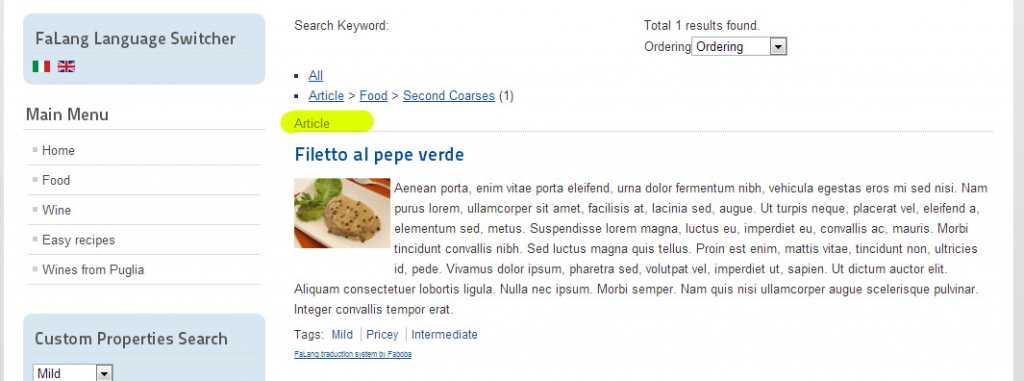1024x381 pixels.
Task: Open the FaLang translation system footer link
Action: tap(353, 354)
